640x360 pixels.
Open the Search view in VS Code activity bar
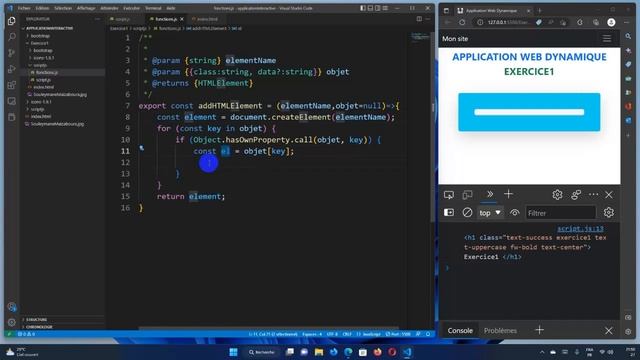[11, 37]
